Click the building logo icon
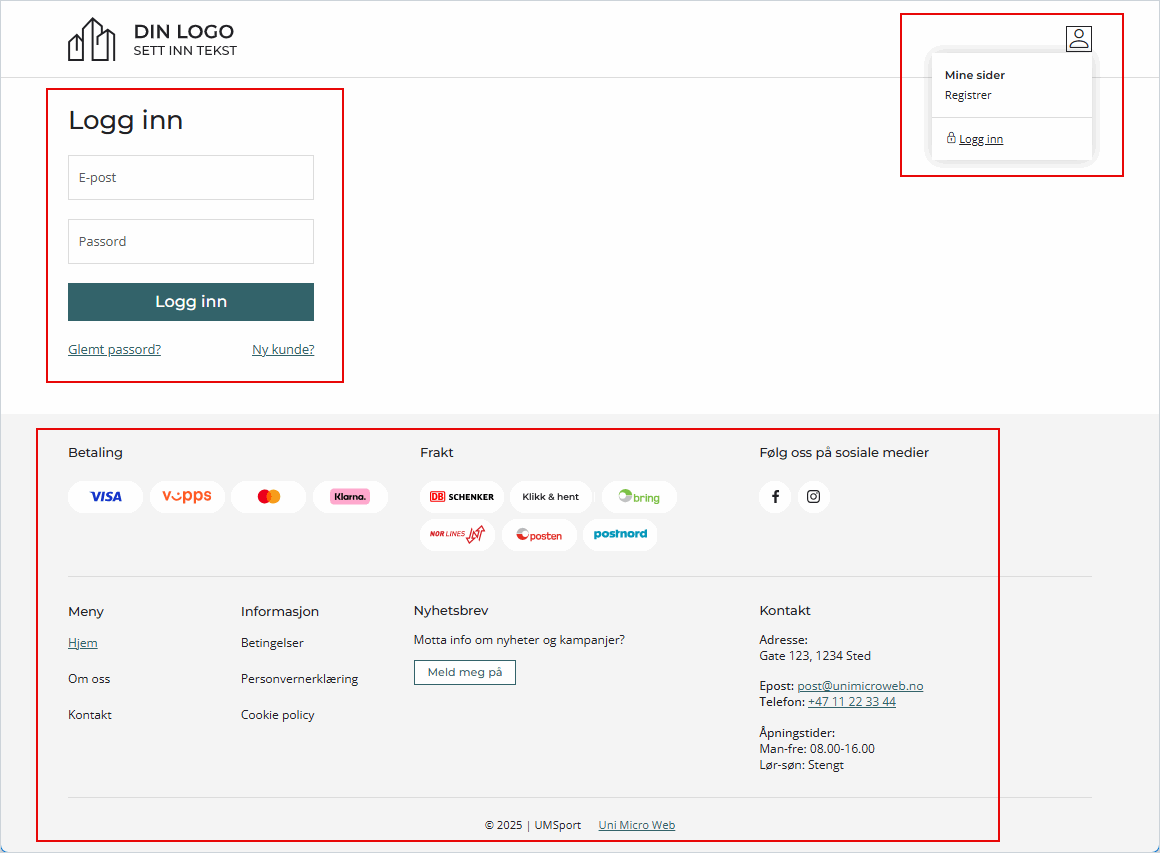 [x=92, y=40]
